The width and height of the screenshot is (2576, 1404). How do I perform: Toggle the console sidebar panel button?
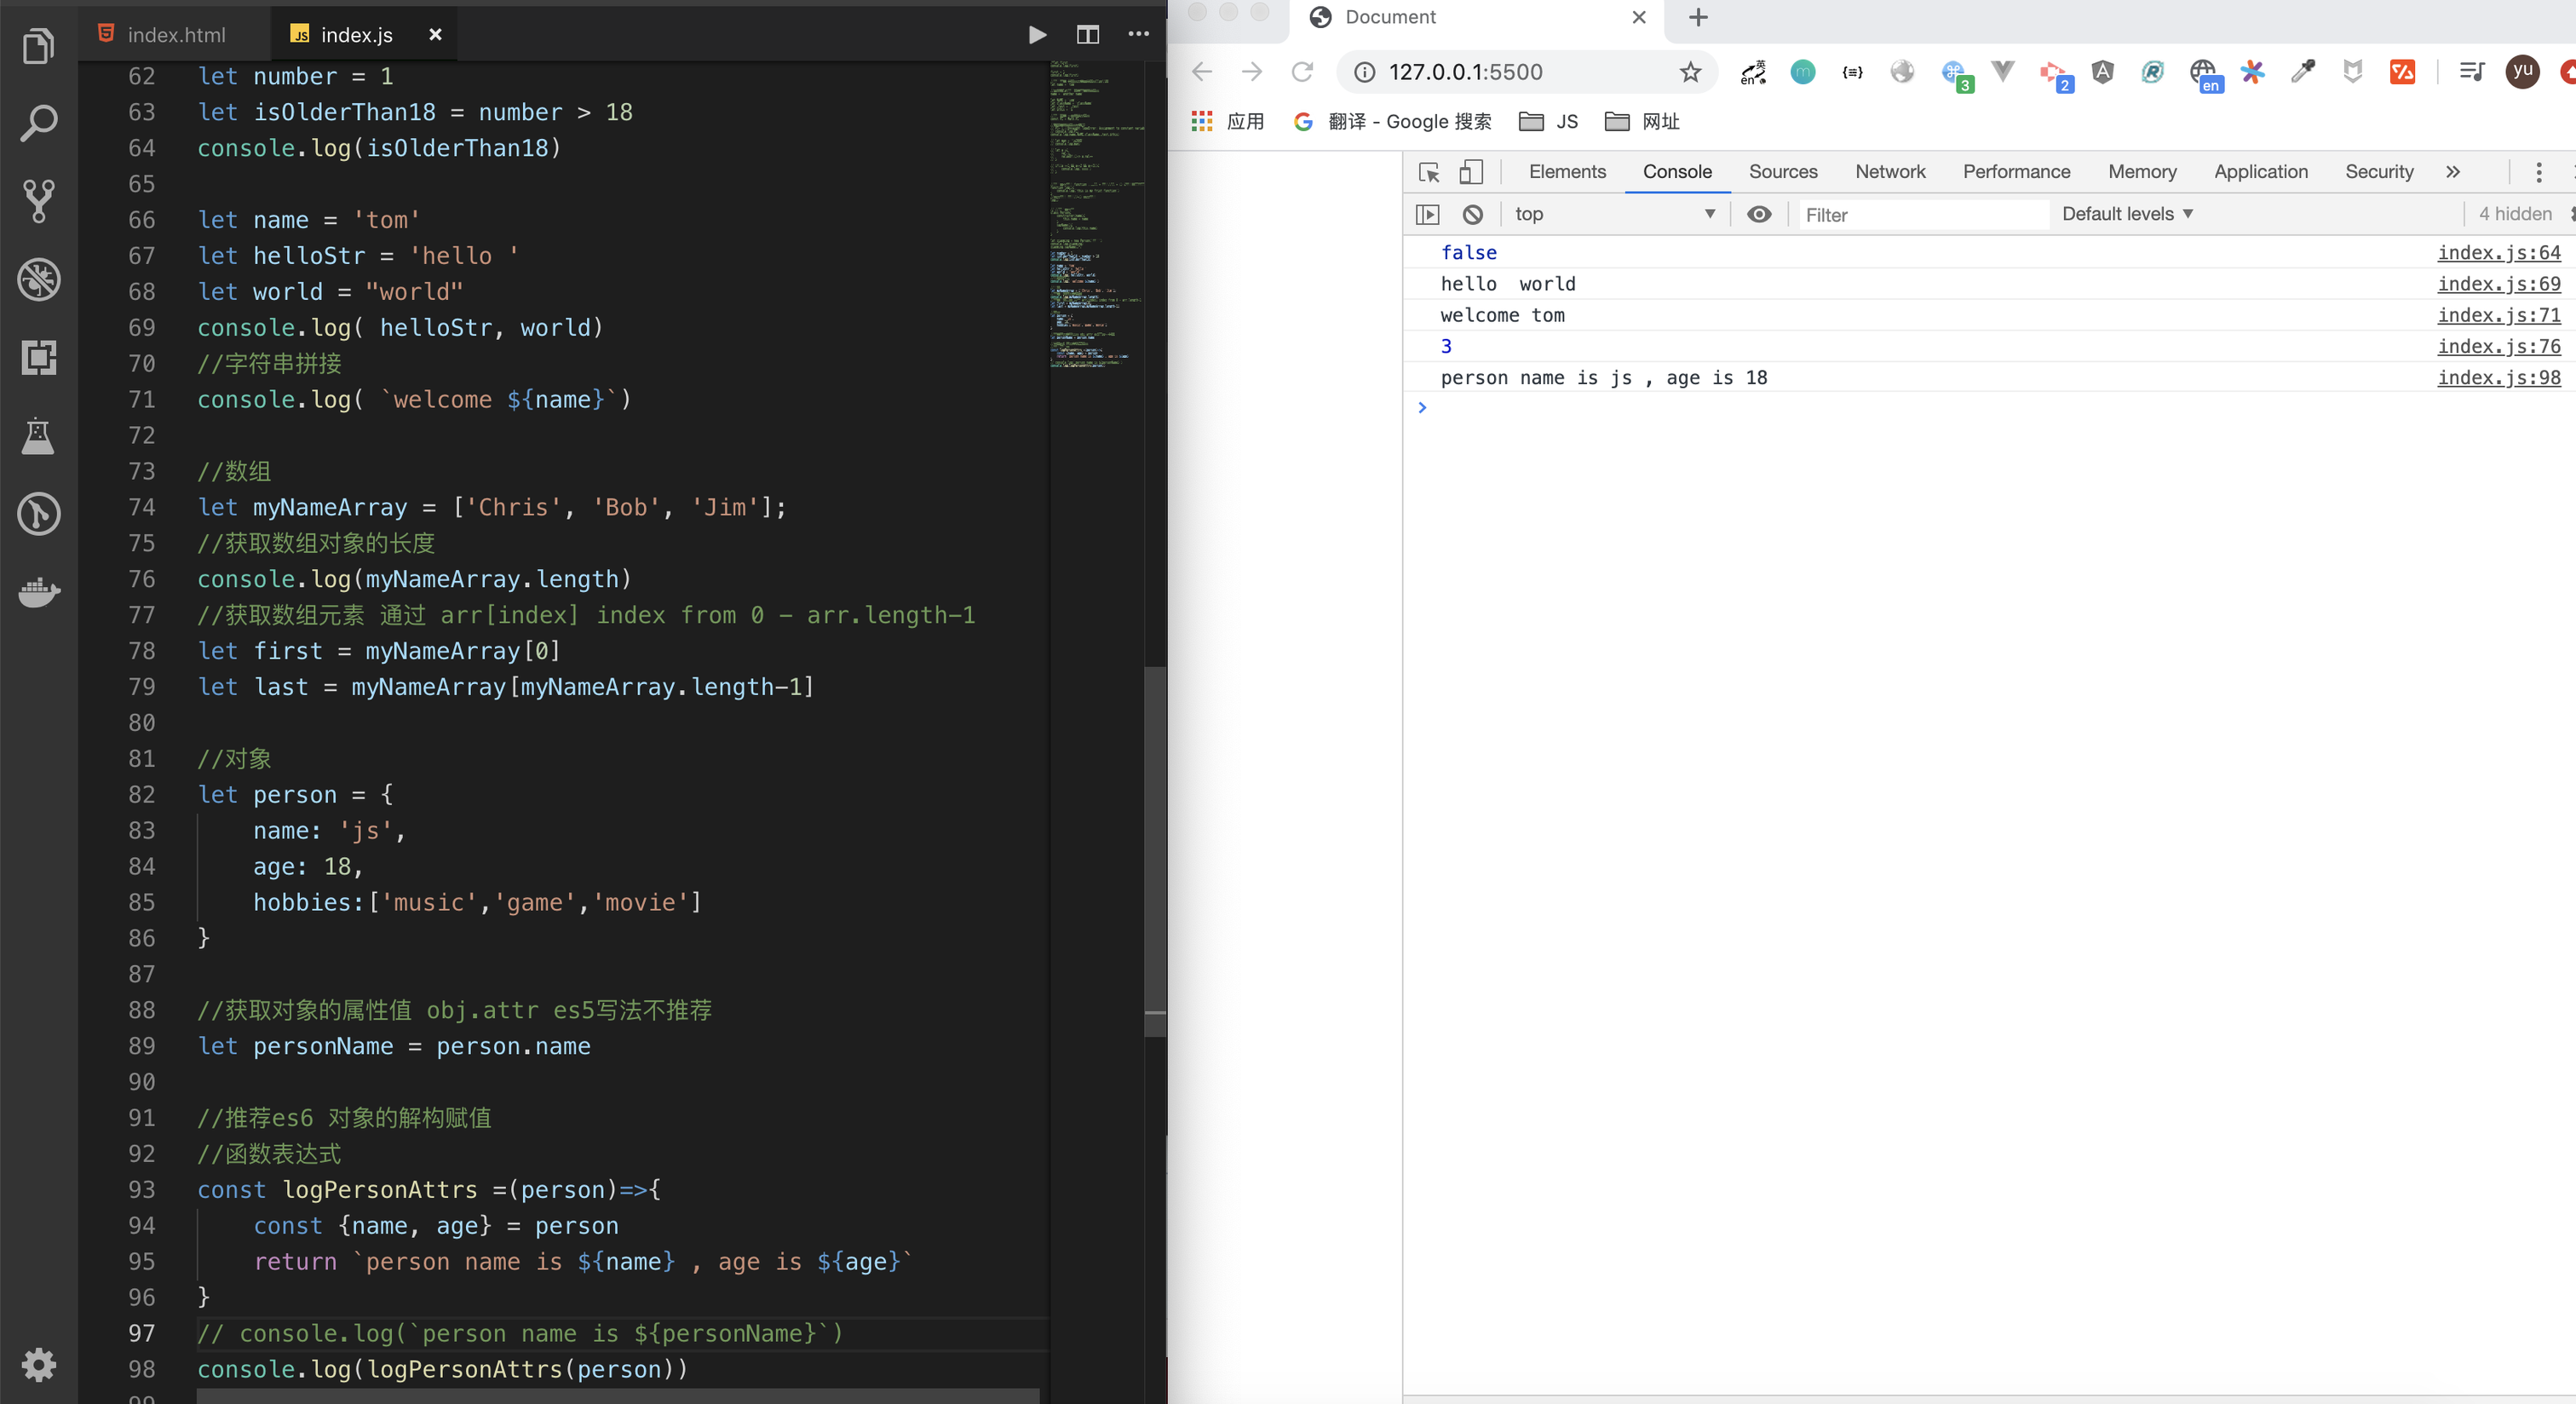coord(1427,214)
